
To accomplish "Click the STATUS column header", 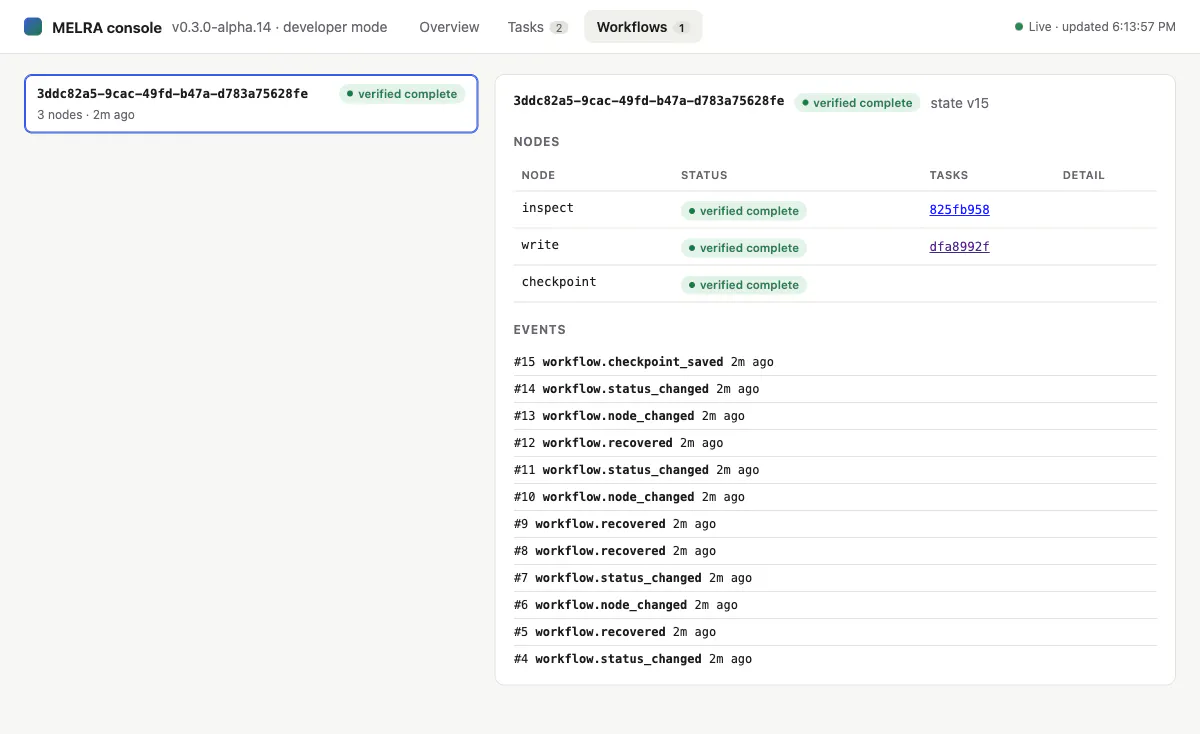I will click(x=704, y=175).
